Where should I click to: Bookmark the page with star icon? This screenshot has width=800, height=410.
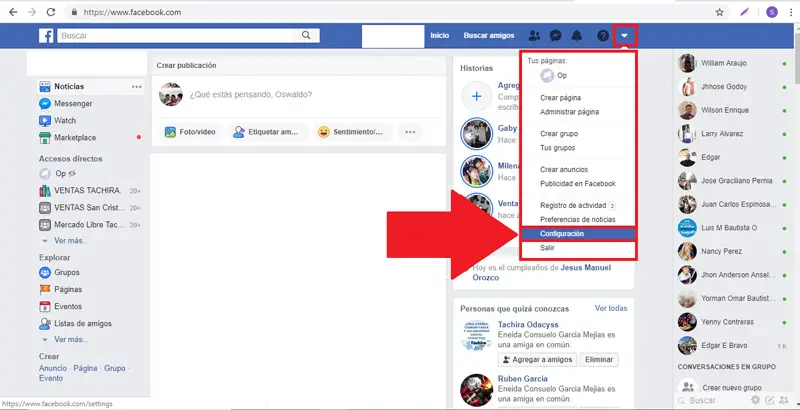pos(719,12)
